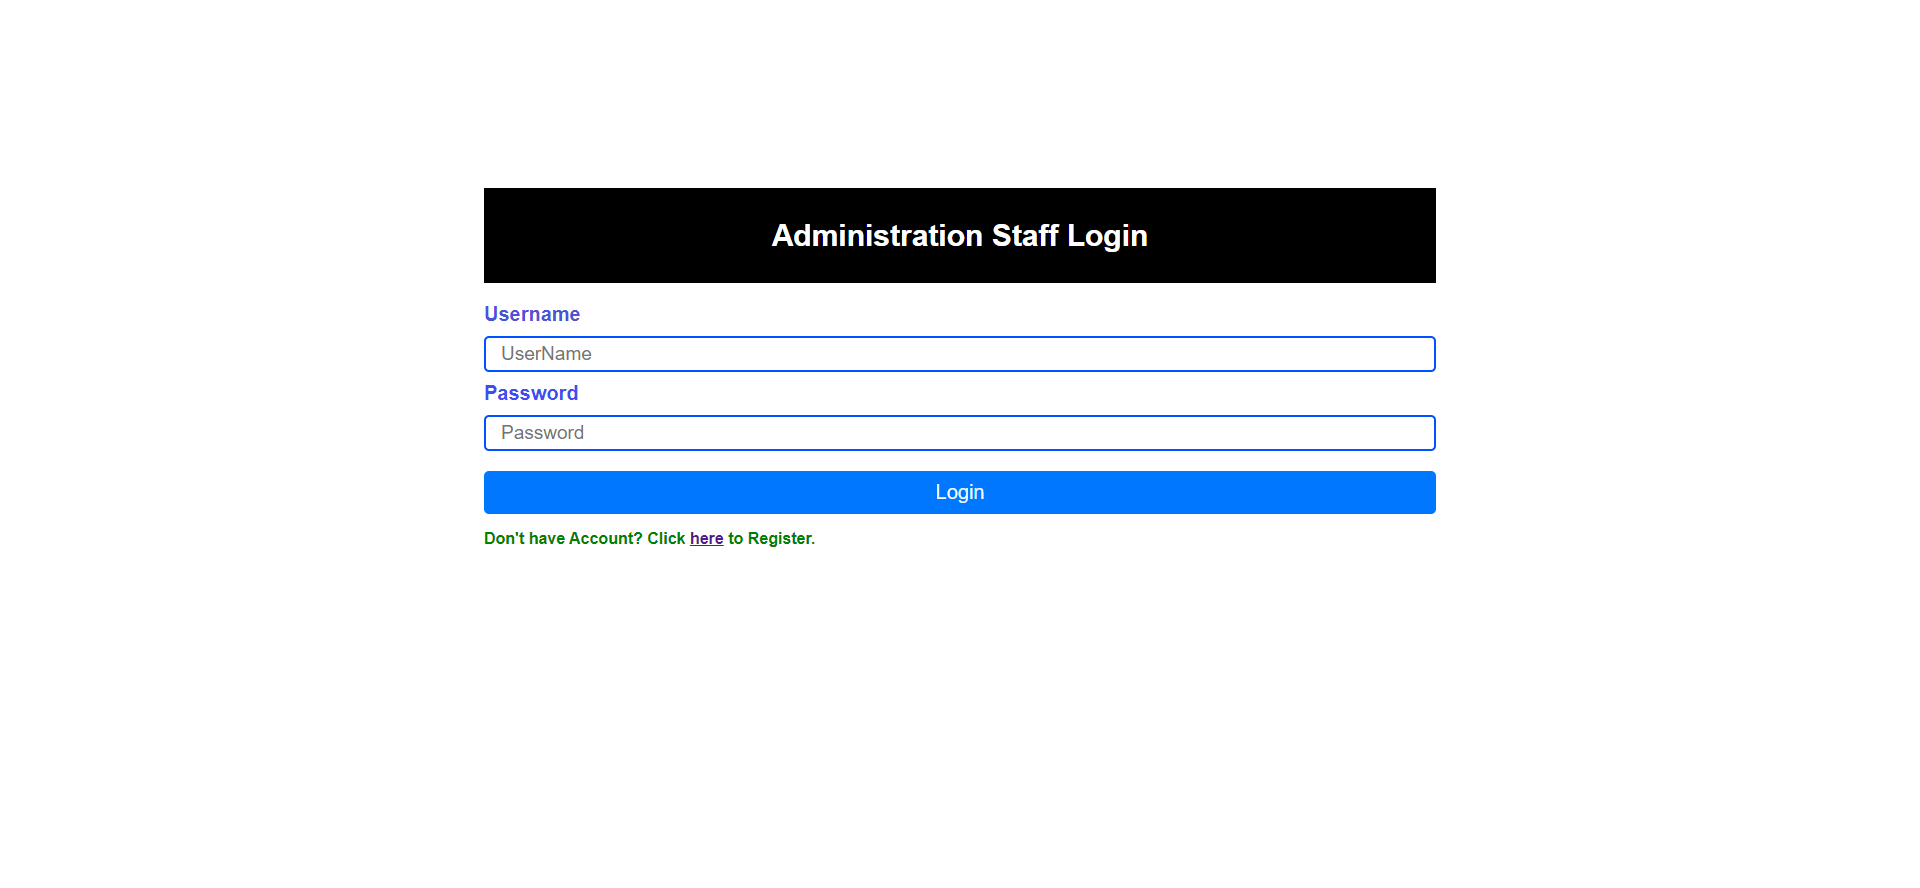
Task: Submit with the blue Login button
Action: click(960, 493)
